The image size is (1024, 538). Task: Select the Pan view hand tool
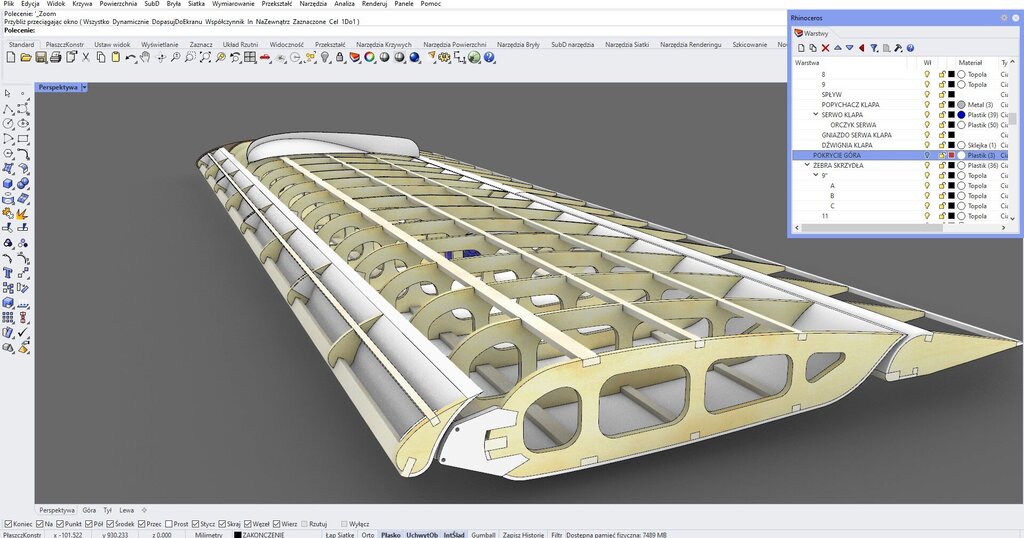point(145,58)
